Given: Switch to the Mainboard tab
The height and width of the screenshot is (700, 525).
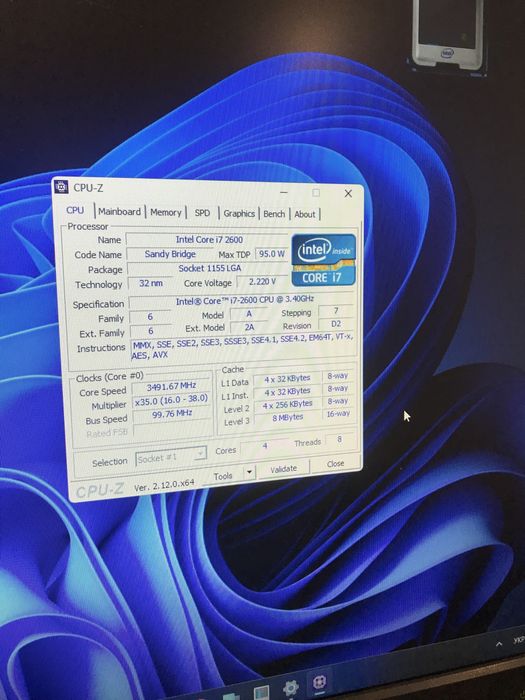Looking at the screenshot, I should point(119,212).
